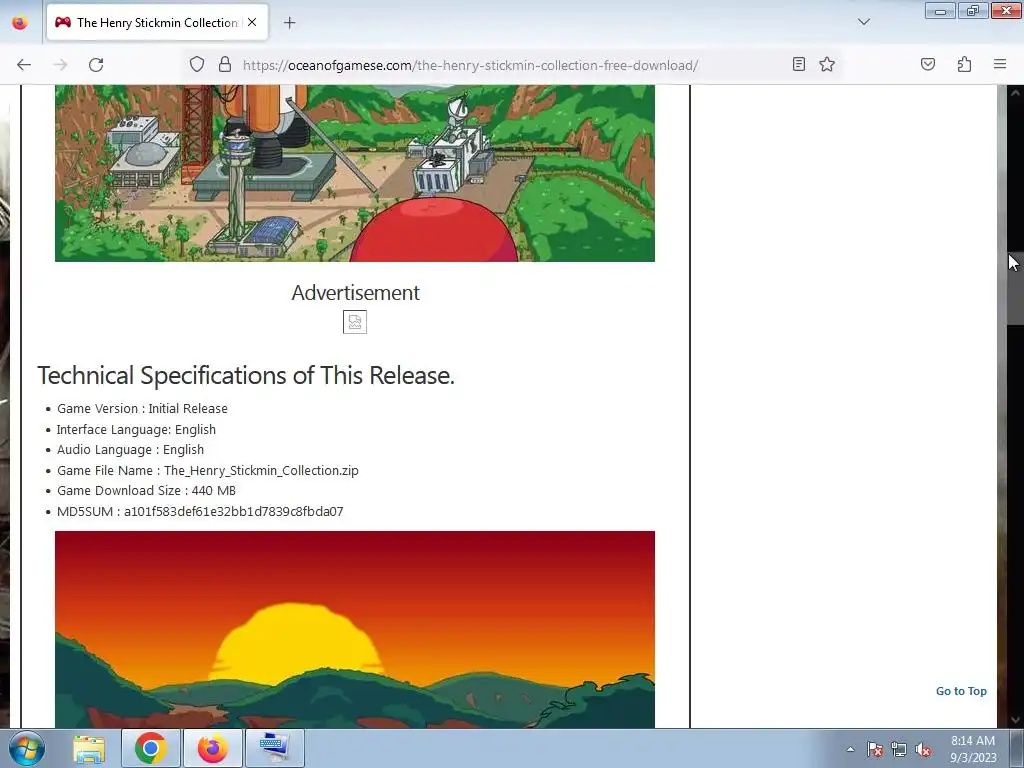
Task: Click the forward navigation arrow
Action: pos(60,65)
